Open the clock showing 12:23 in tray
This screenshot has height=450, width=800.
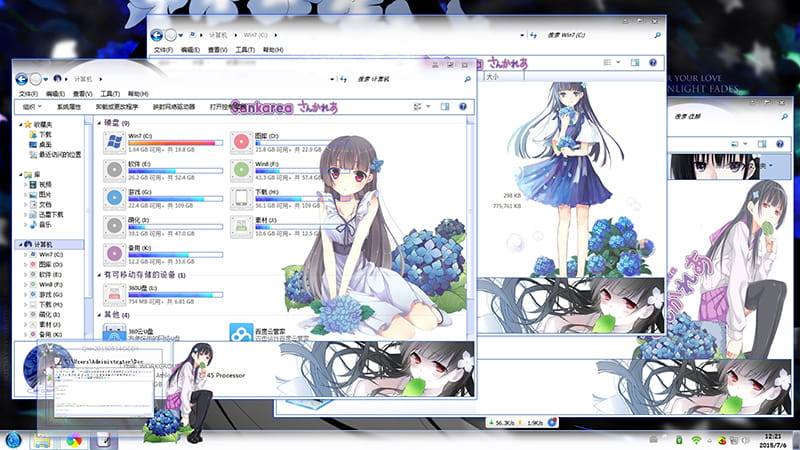tap(773, 440)
